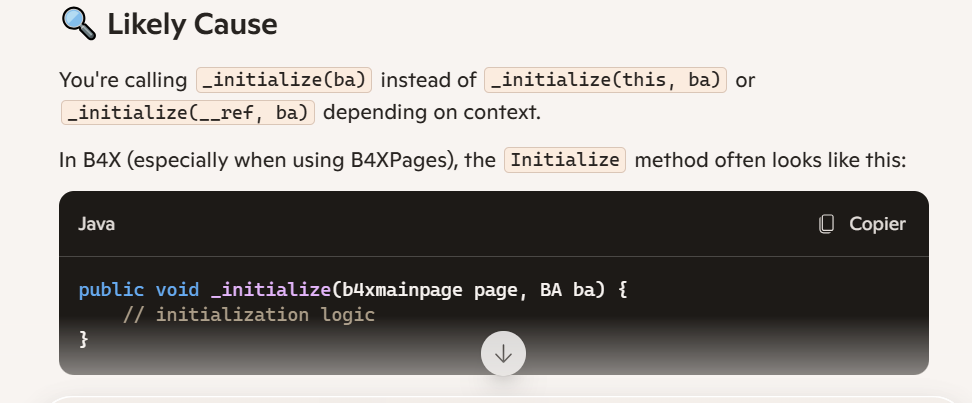The width and height of the screenshot is (972, 403).
Task: Click the inline code "_initialize(ba)"
Action: click(x=284, y=80)
